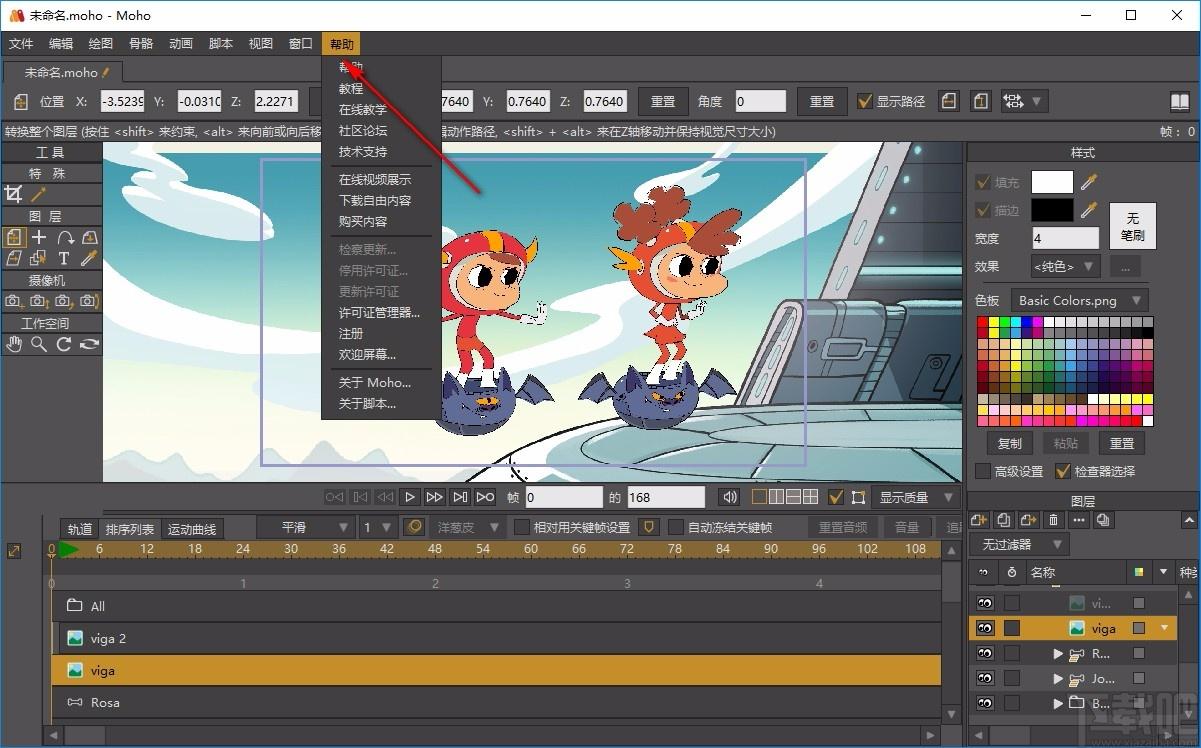This screenshot has height=748, width=1201.
Task: Select the Eyedropper tool in layer tools
Action: (x=89, y=258)
